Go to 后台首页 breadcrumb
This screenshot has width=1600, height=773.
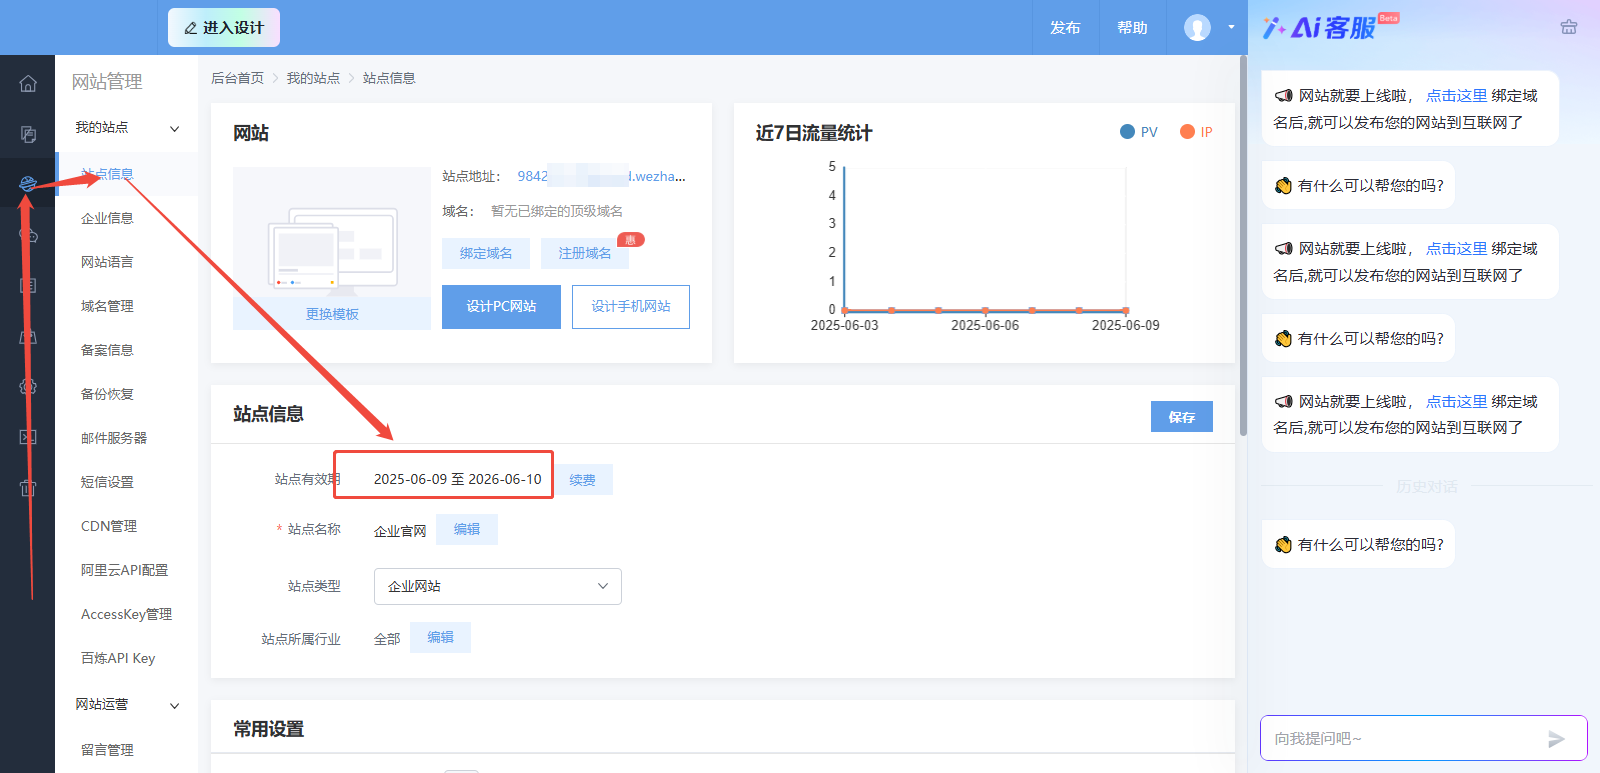click(x=237, y=78)
